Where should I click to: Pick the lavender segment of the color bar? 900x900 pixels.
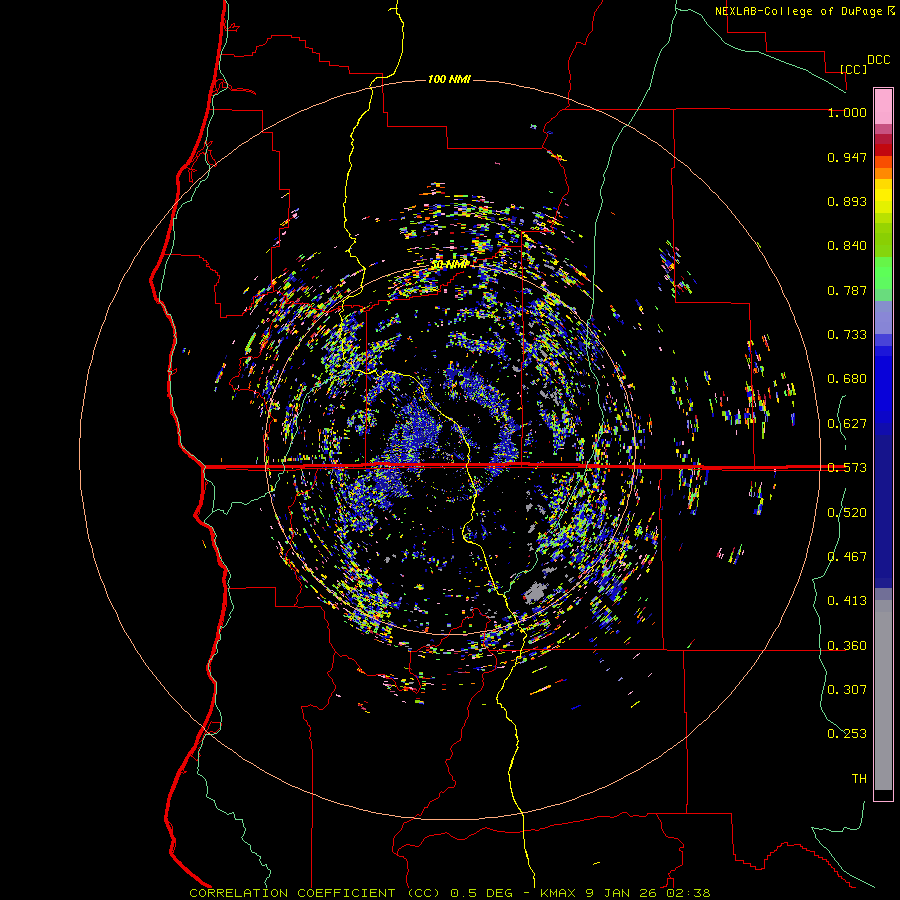(883, 317)
